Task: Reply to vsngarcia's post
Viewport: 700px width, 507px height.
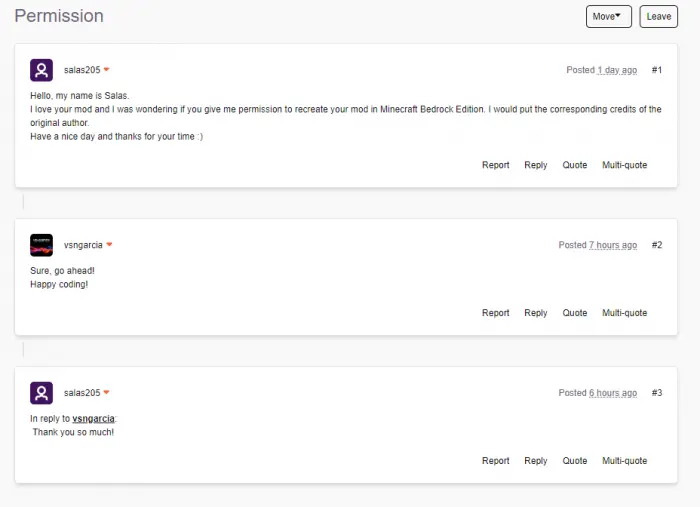Action: coord(535,313)
